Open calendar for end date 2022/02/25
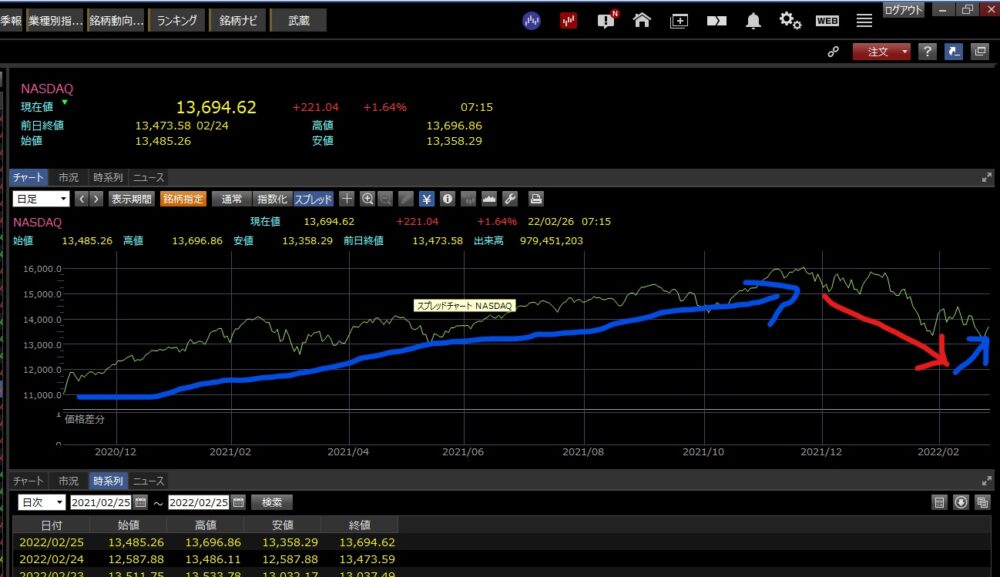Image resolution: width=1000 pixels, height=577 pixels. click(x=238, y=502)
